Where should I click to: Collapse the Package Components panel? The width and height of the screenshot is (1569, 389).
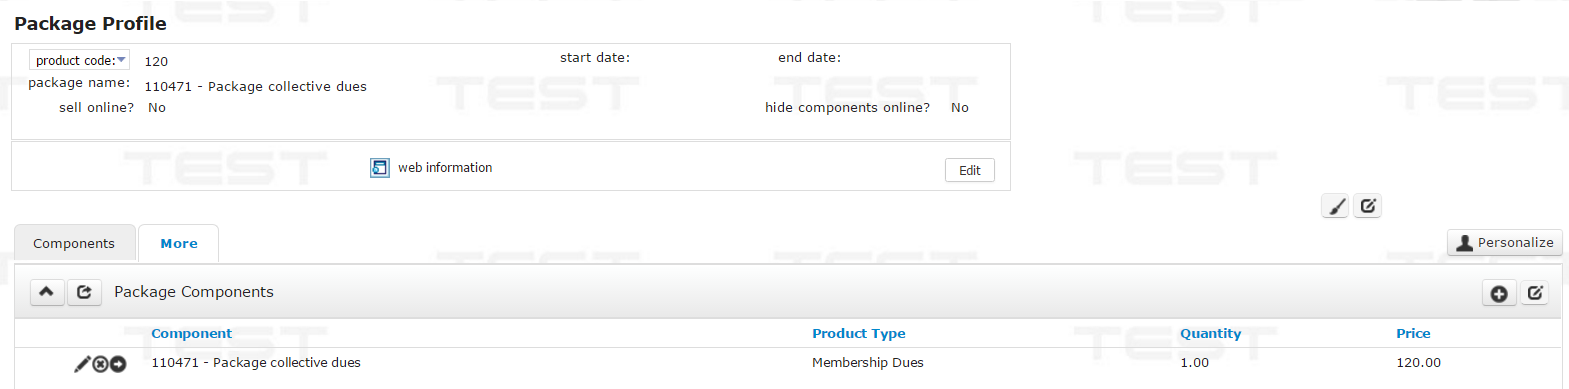pos(46,292)
